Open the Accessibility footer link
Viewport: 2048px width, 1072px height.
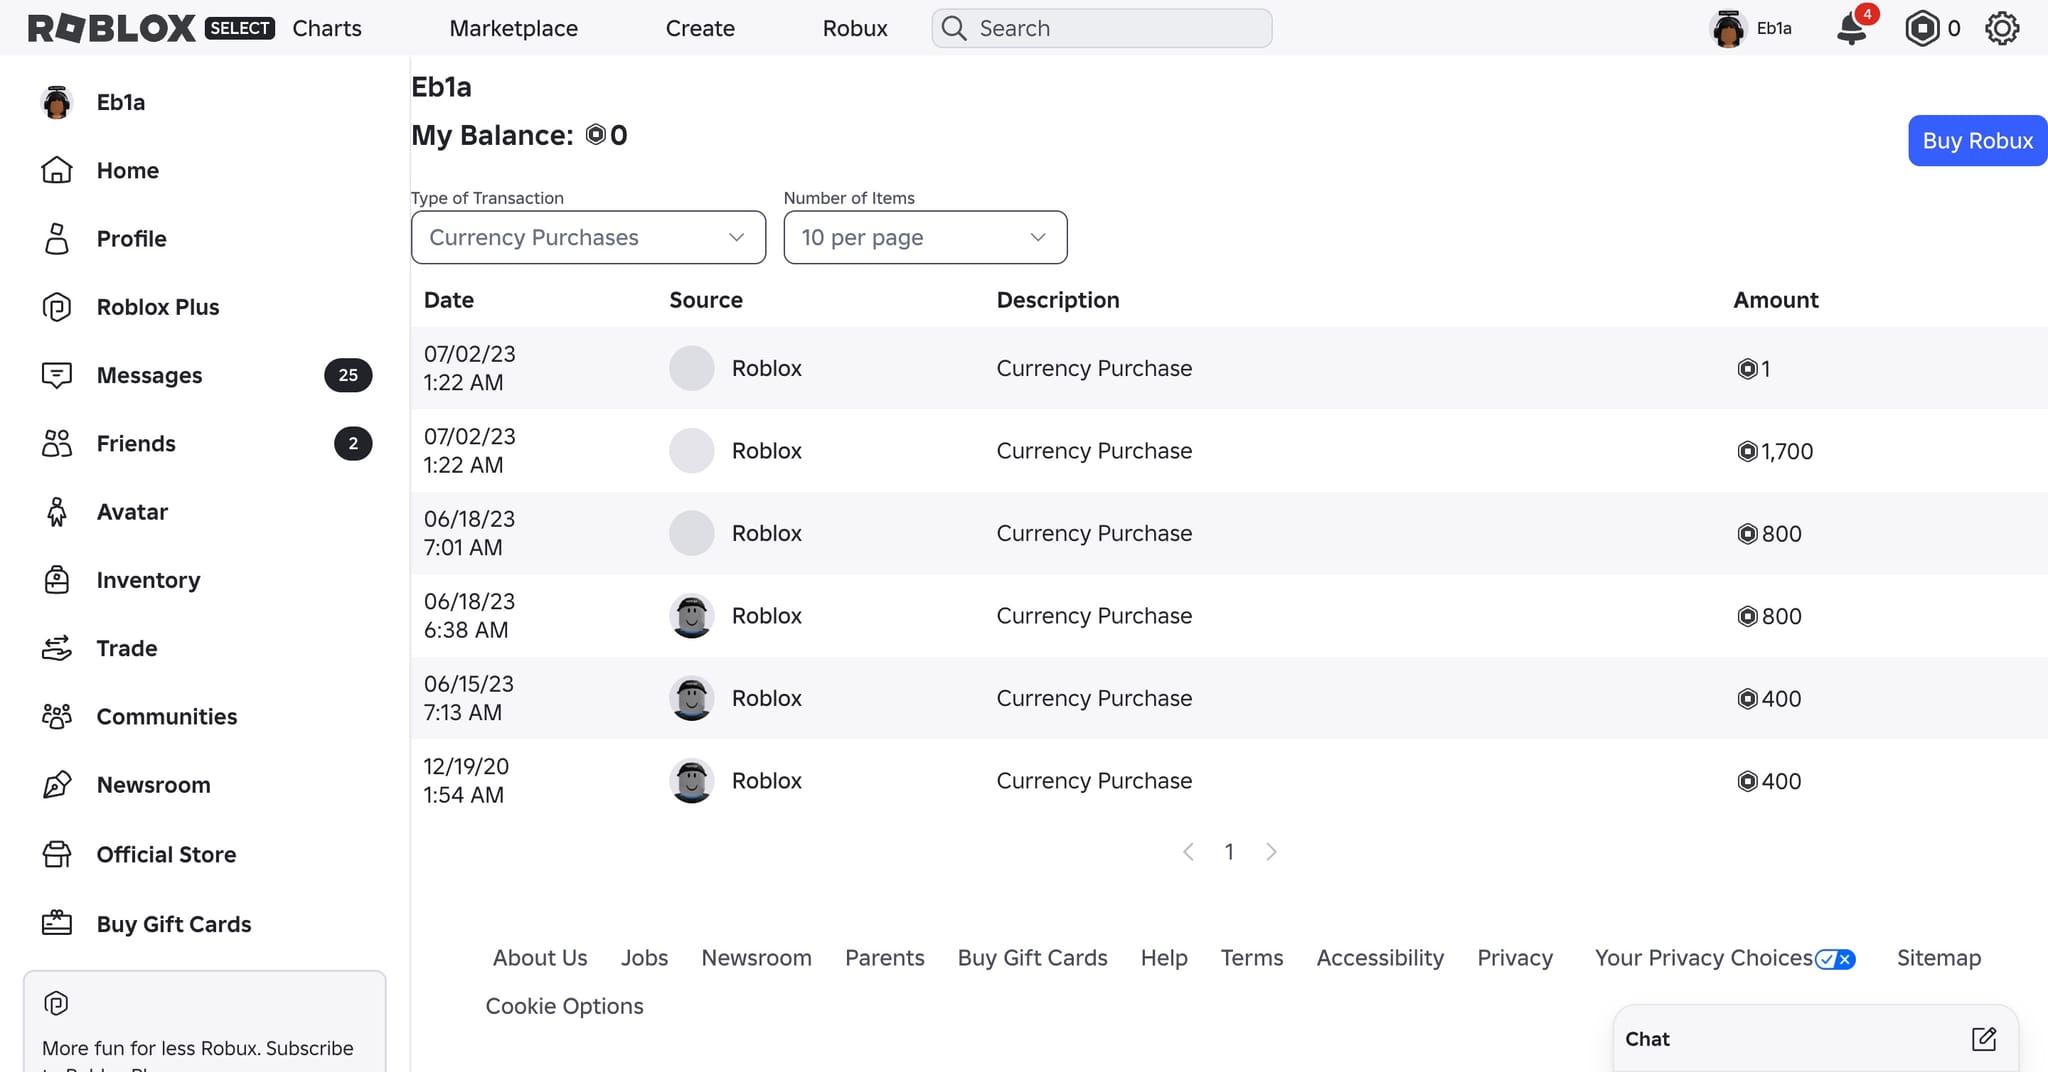[1380, 958]
